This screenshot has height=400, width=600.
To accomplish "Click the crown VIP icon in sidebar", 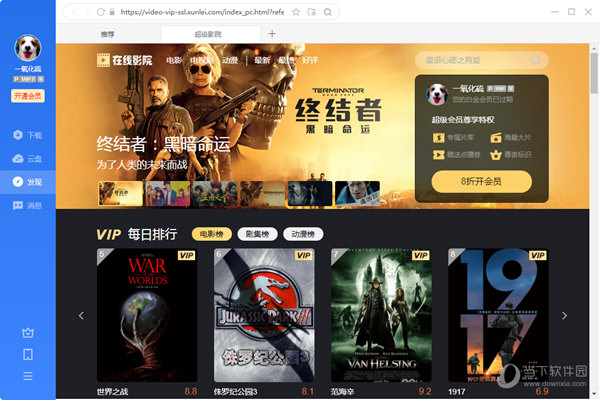I will (x=28, y=333).
